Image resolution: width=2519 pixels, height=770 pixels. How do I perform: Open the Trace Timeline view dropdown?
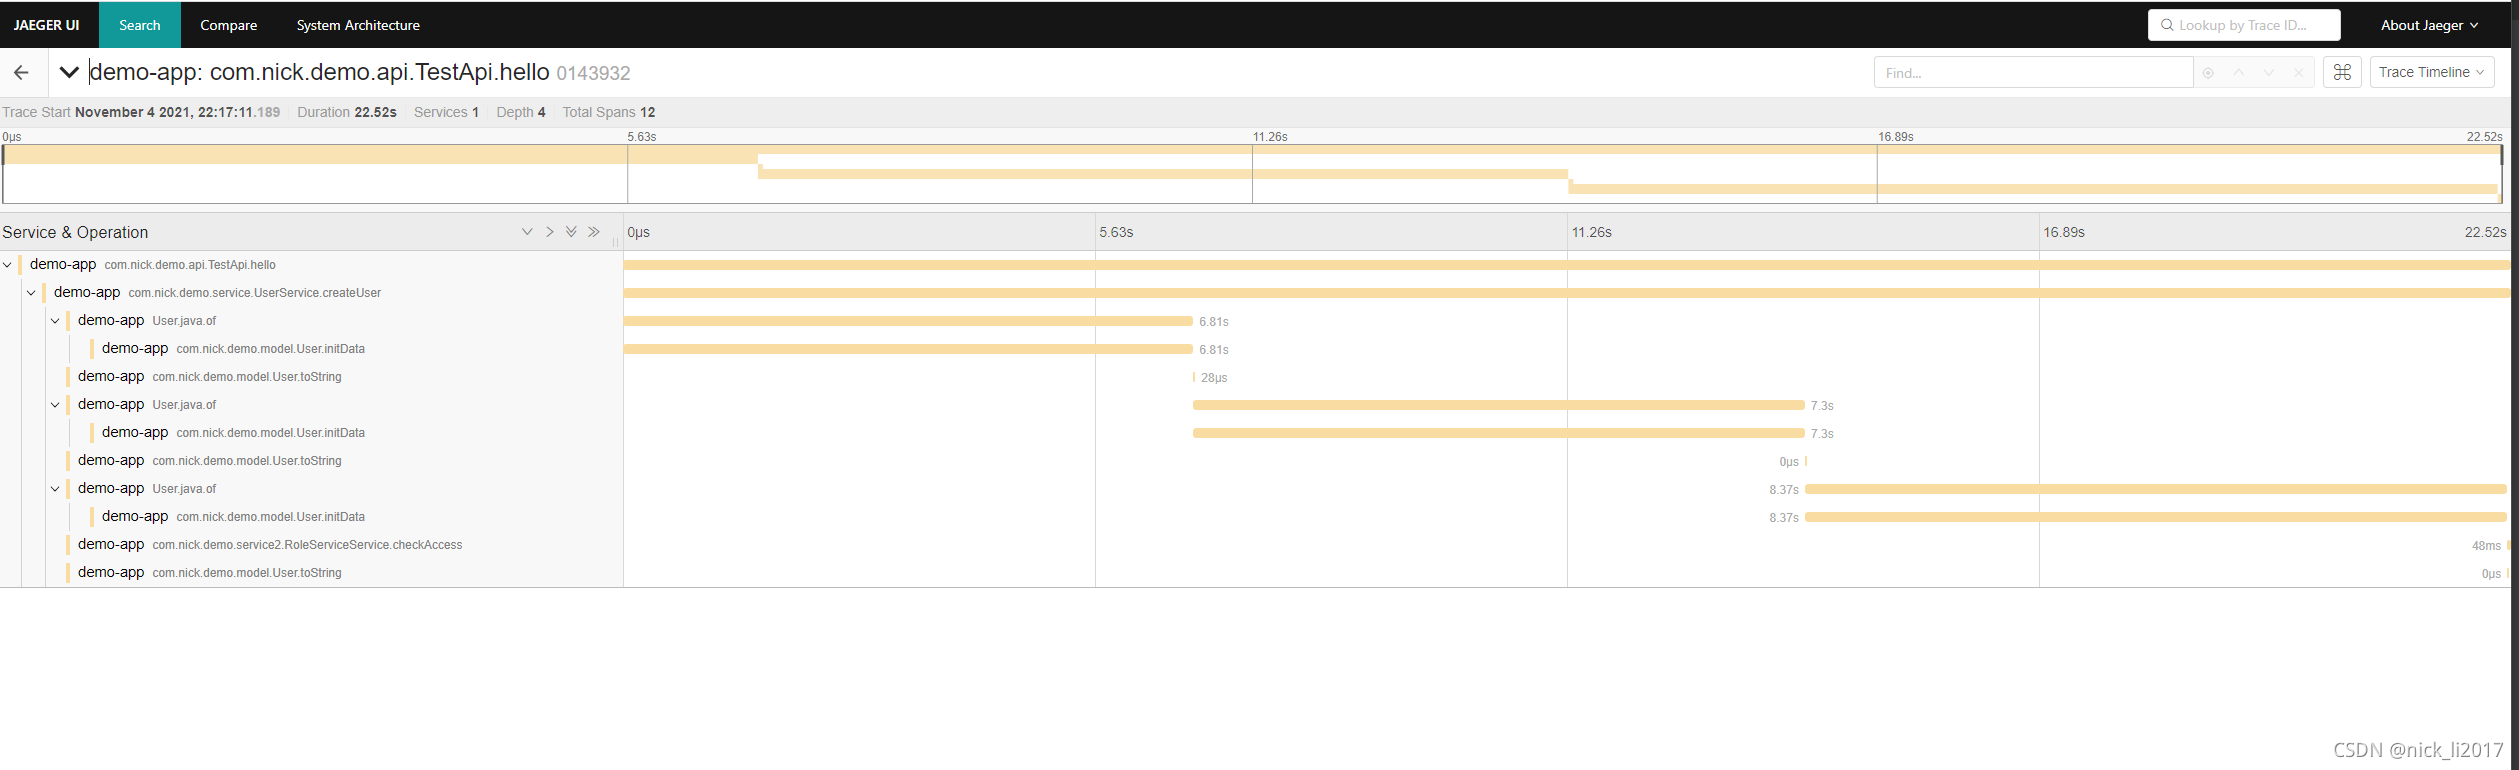pos(2431,72)
